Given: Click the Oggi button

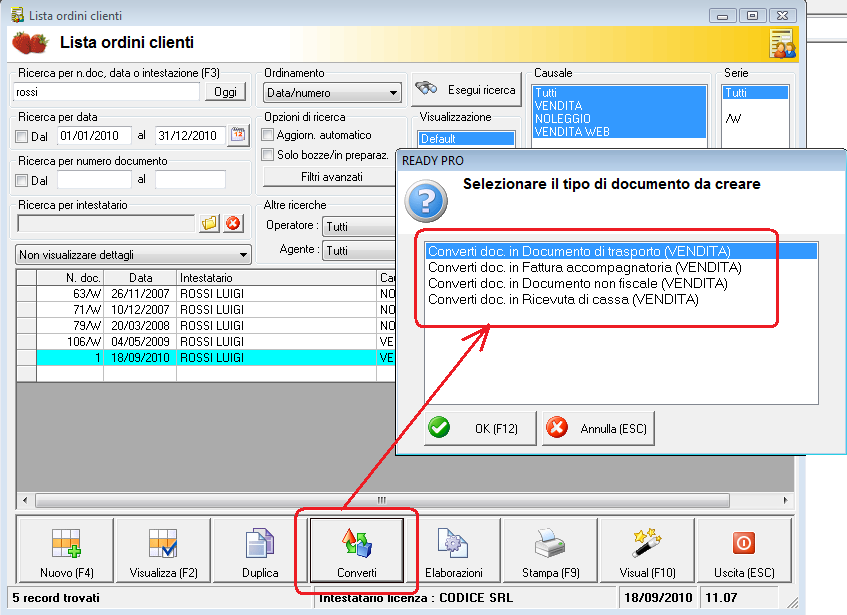Looking at the screenshot, I should (225, 92).
